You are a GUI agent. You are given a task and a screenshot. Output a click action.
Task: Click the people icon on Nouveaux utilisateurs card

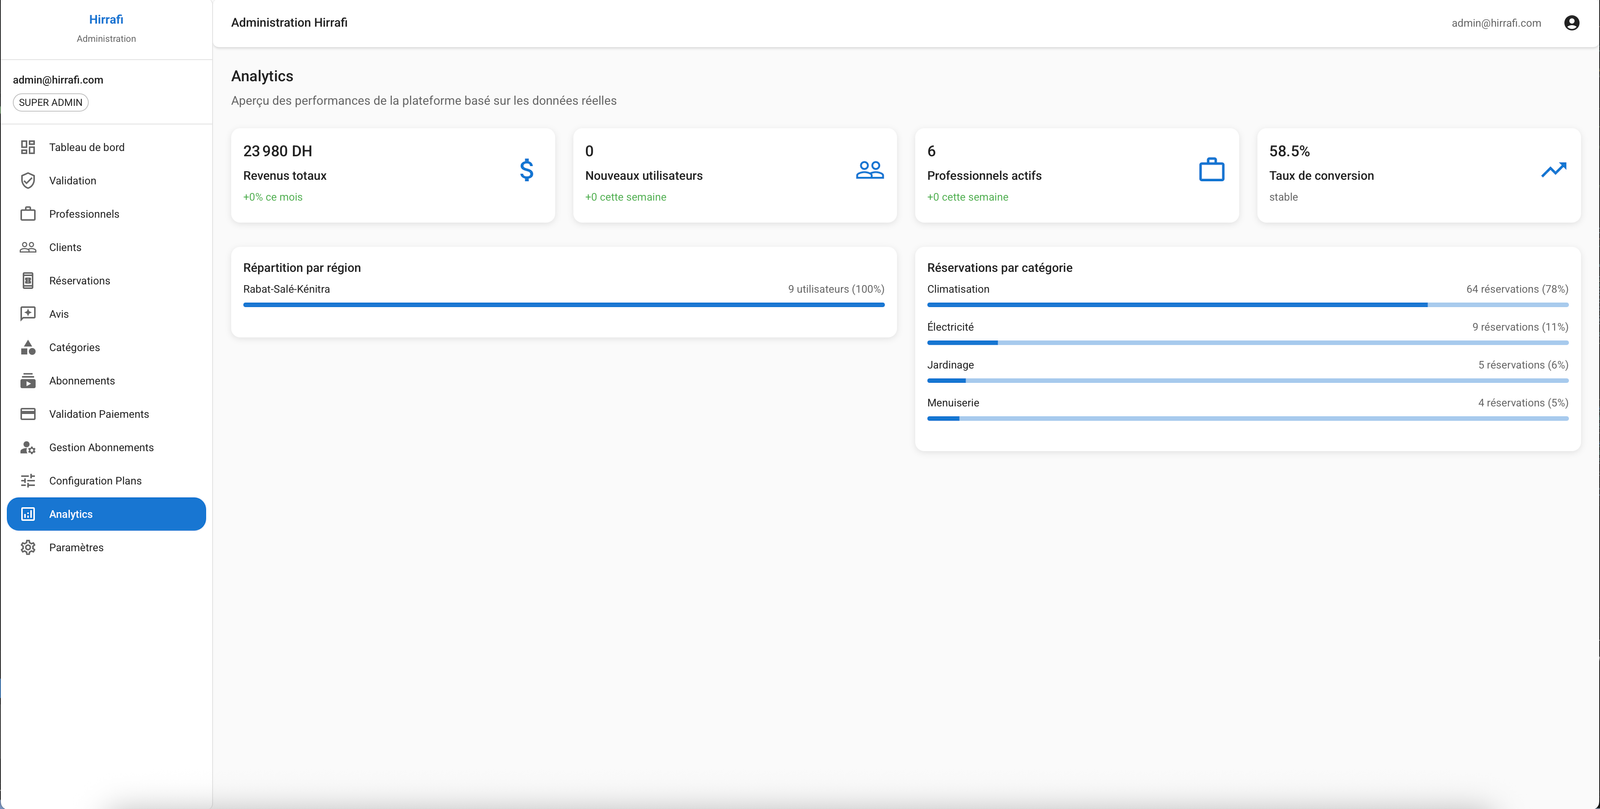click(x=870, y=170)
